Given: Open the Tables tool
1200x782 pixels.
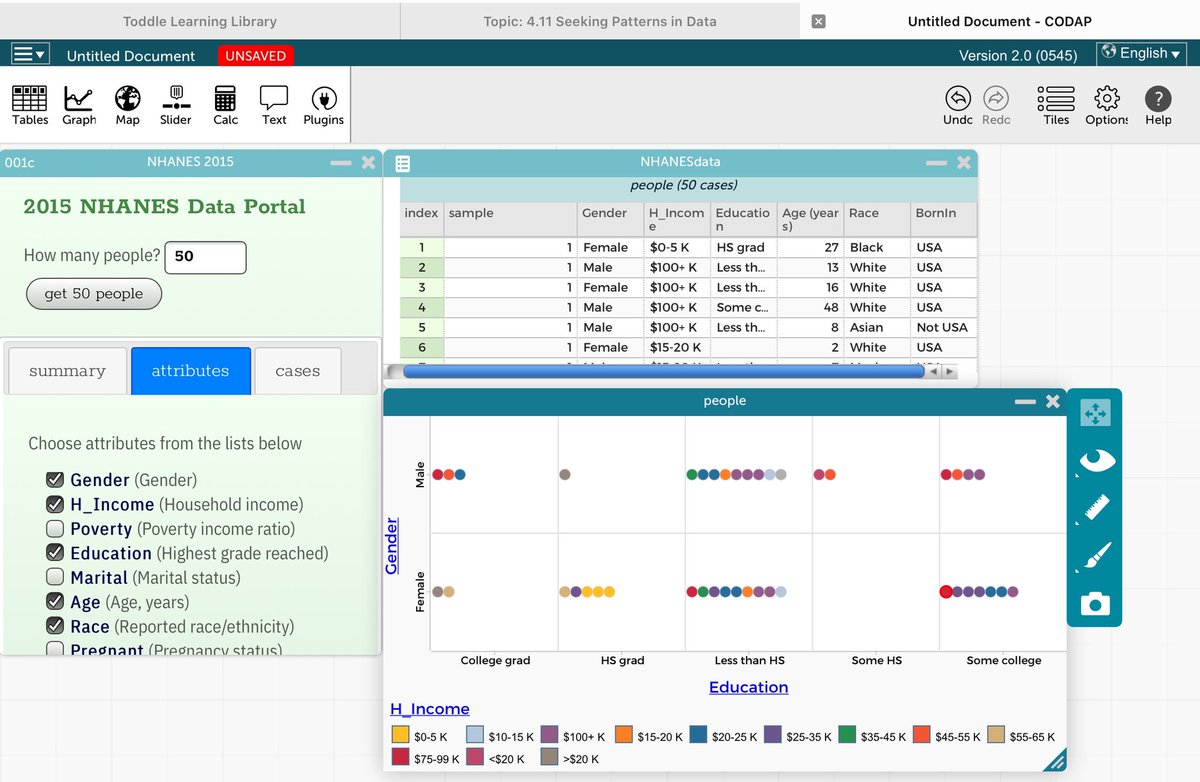Looking at the screenshot, I should tap(30, 105).
